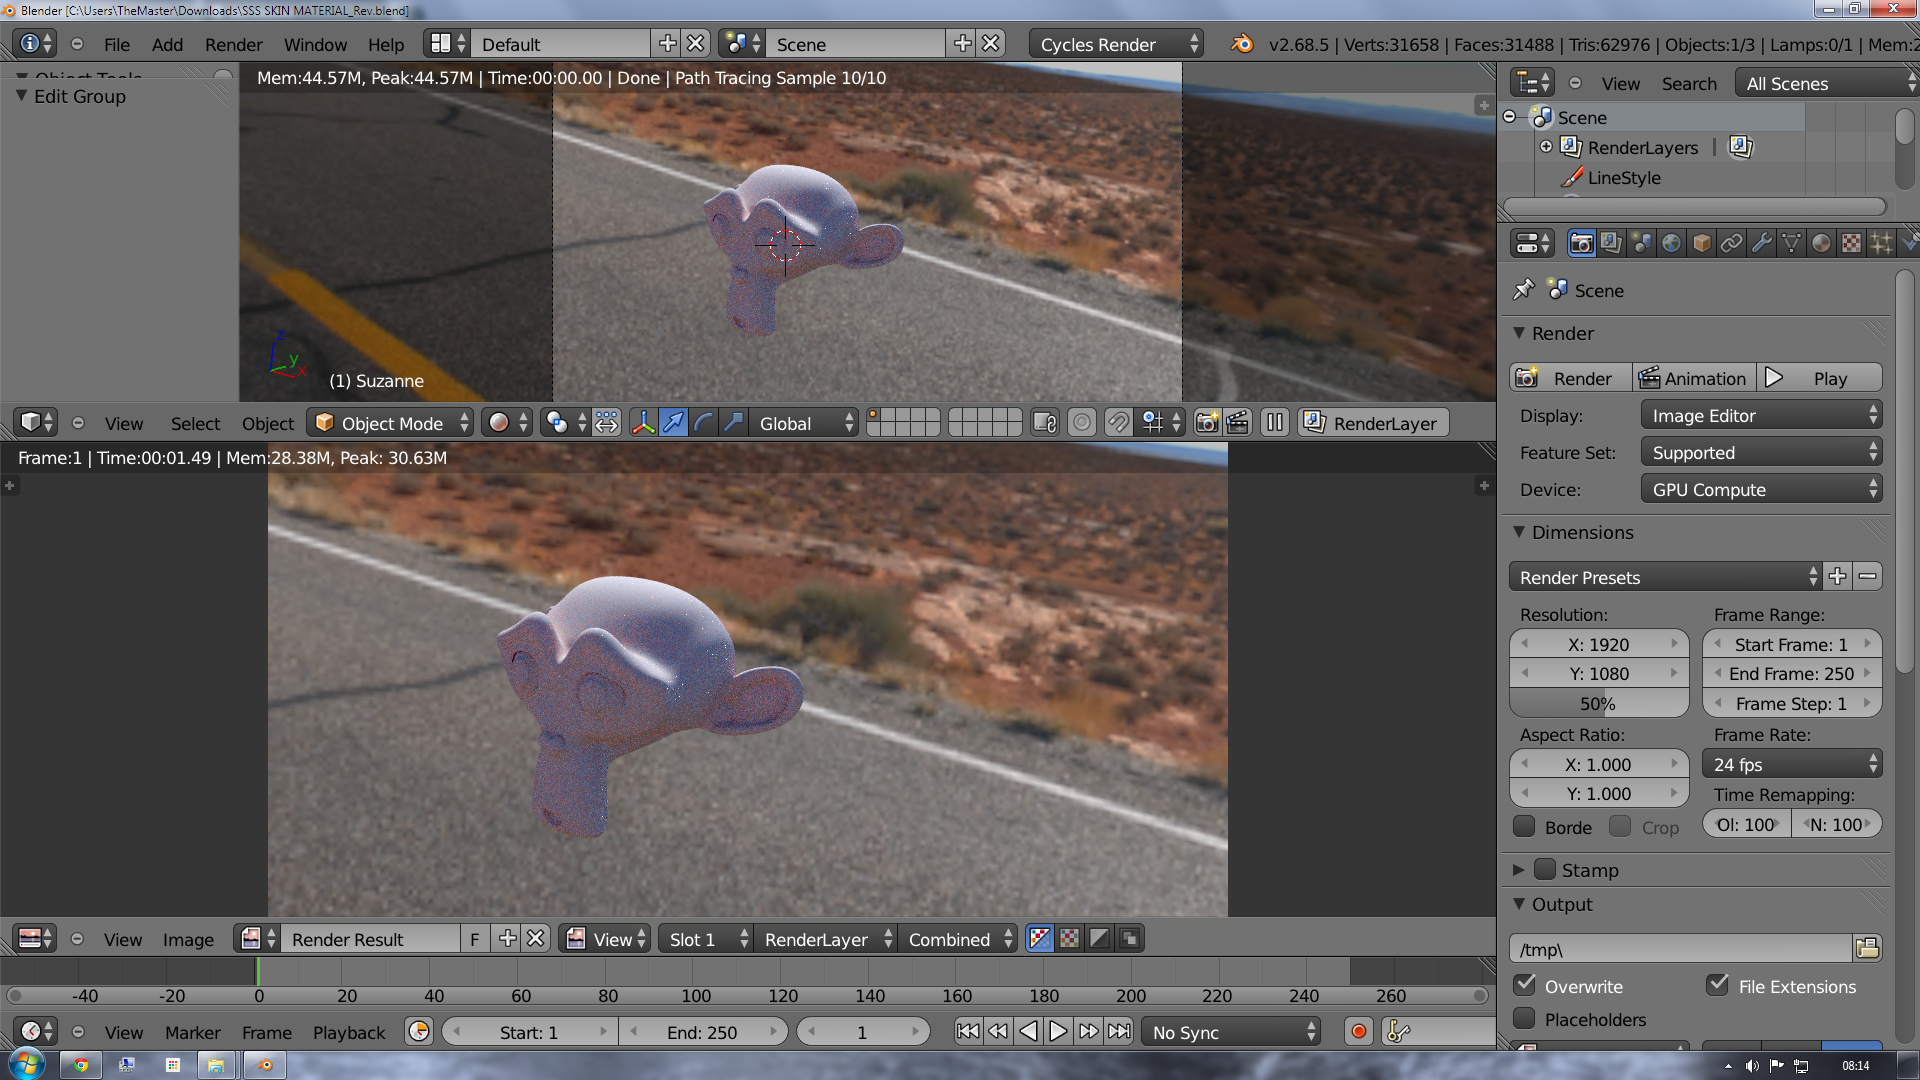Pause the viewport render preview

(1275, 423)
